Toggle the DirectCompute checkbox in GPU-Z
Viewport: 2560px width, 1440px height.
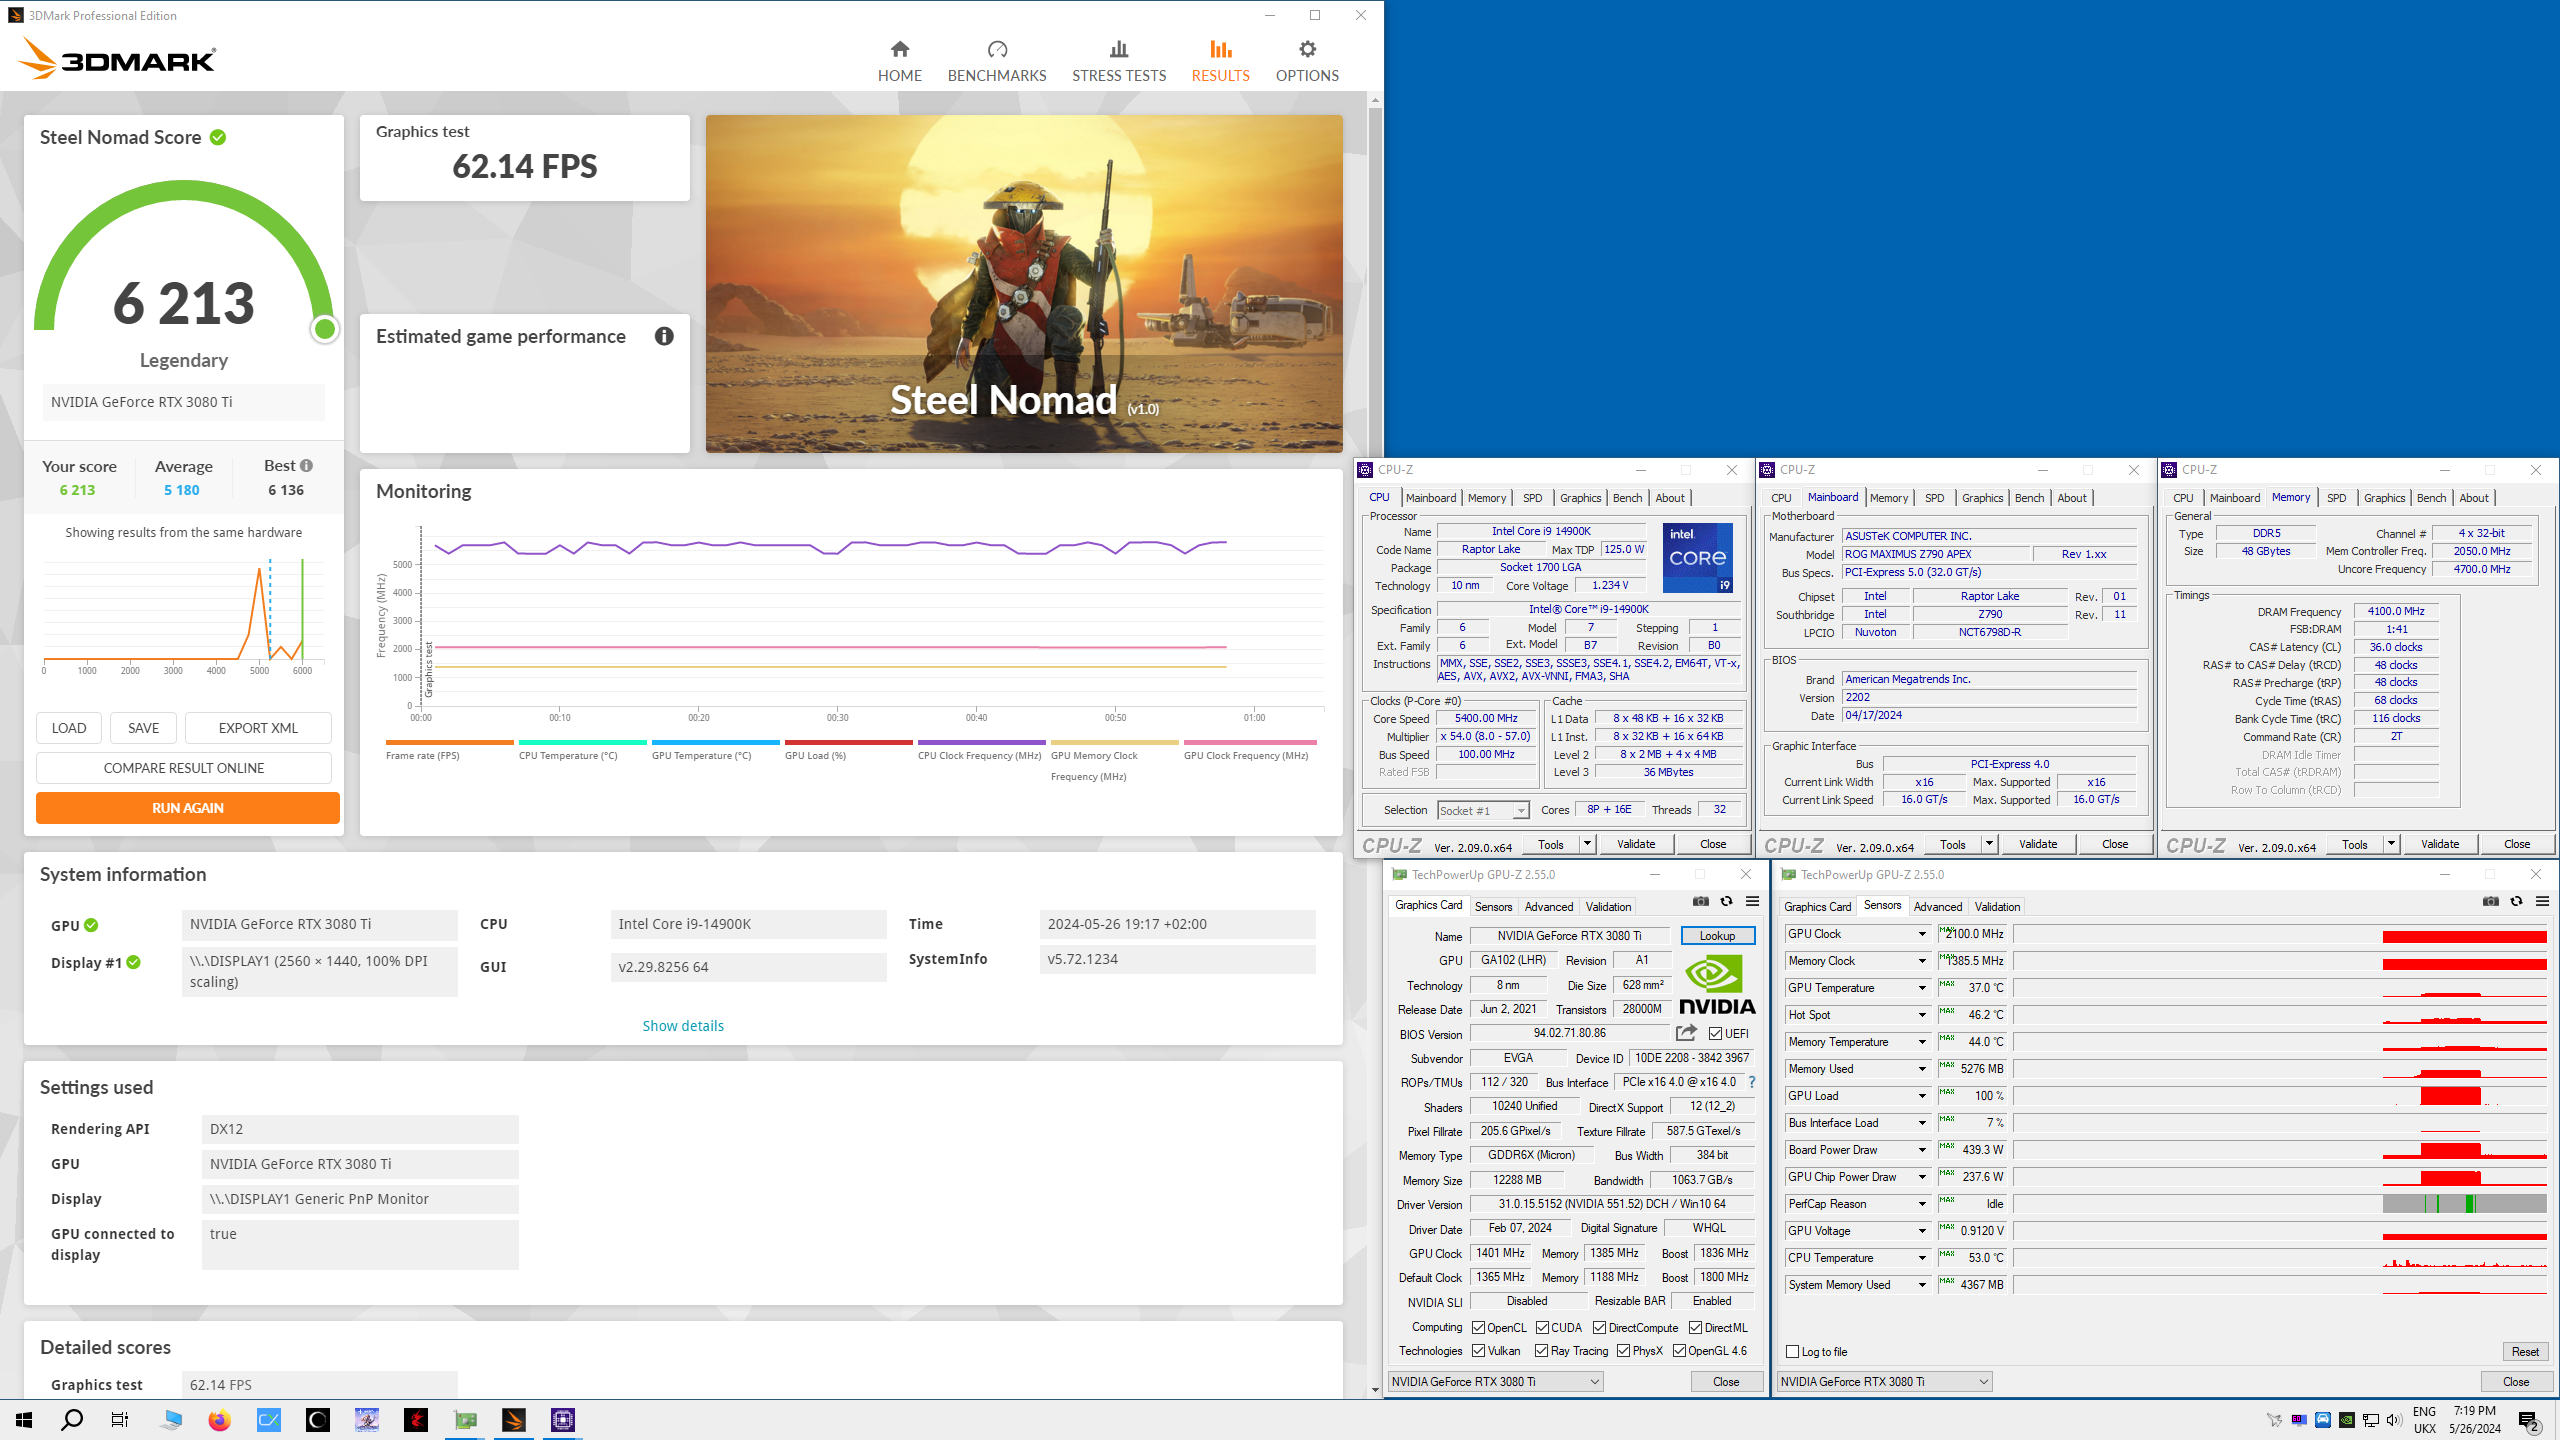pyautogui.click(x=1599, y=1328)
